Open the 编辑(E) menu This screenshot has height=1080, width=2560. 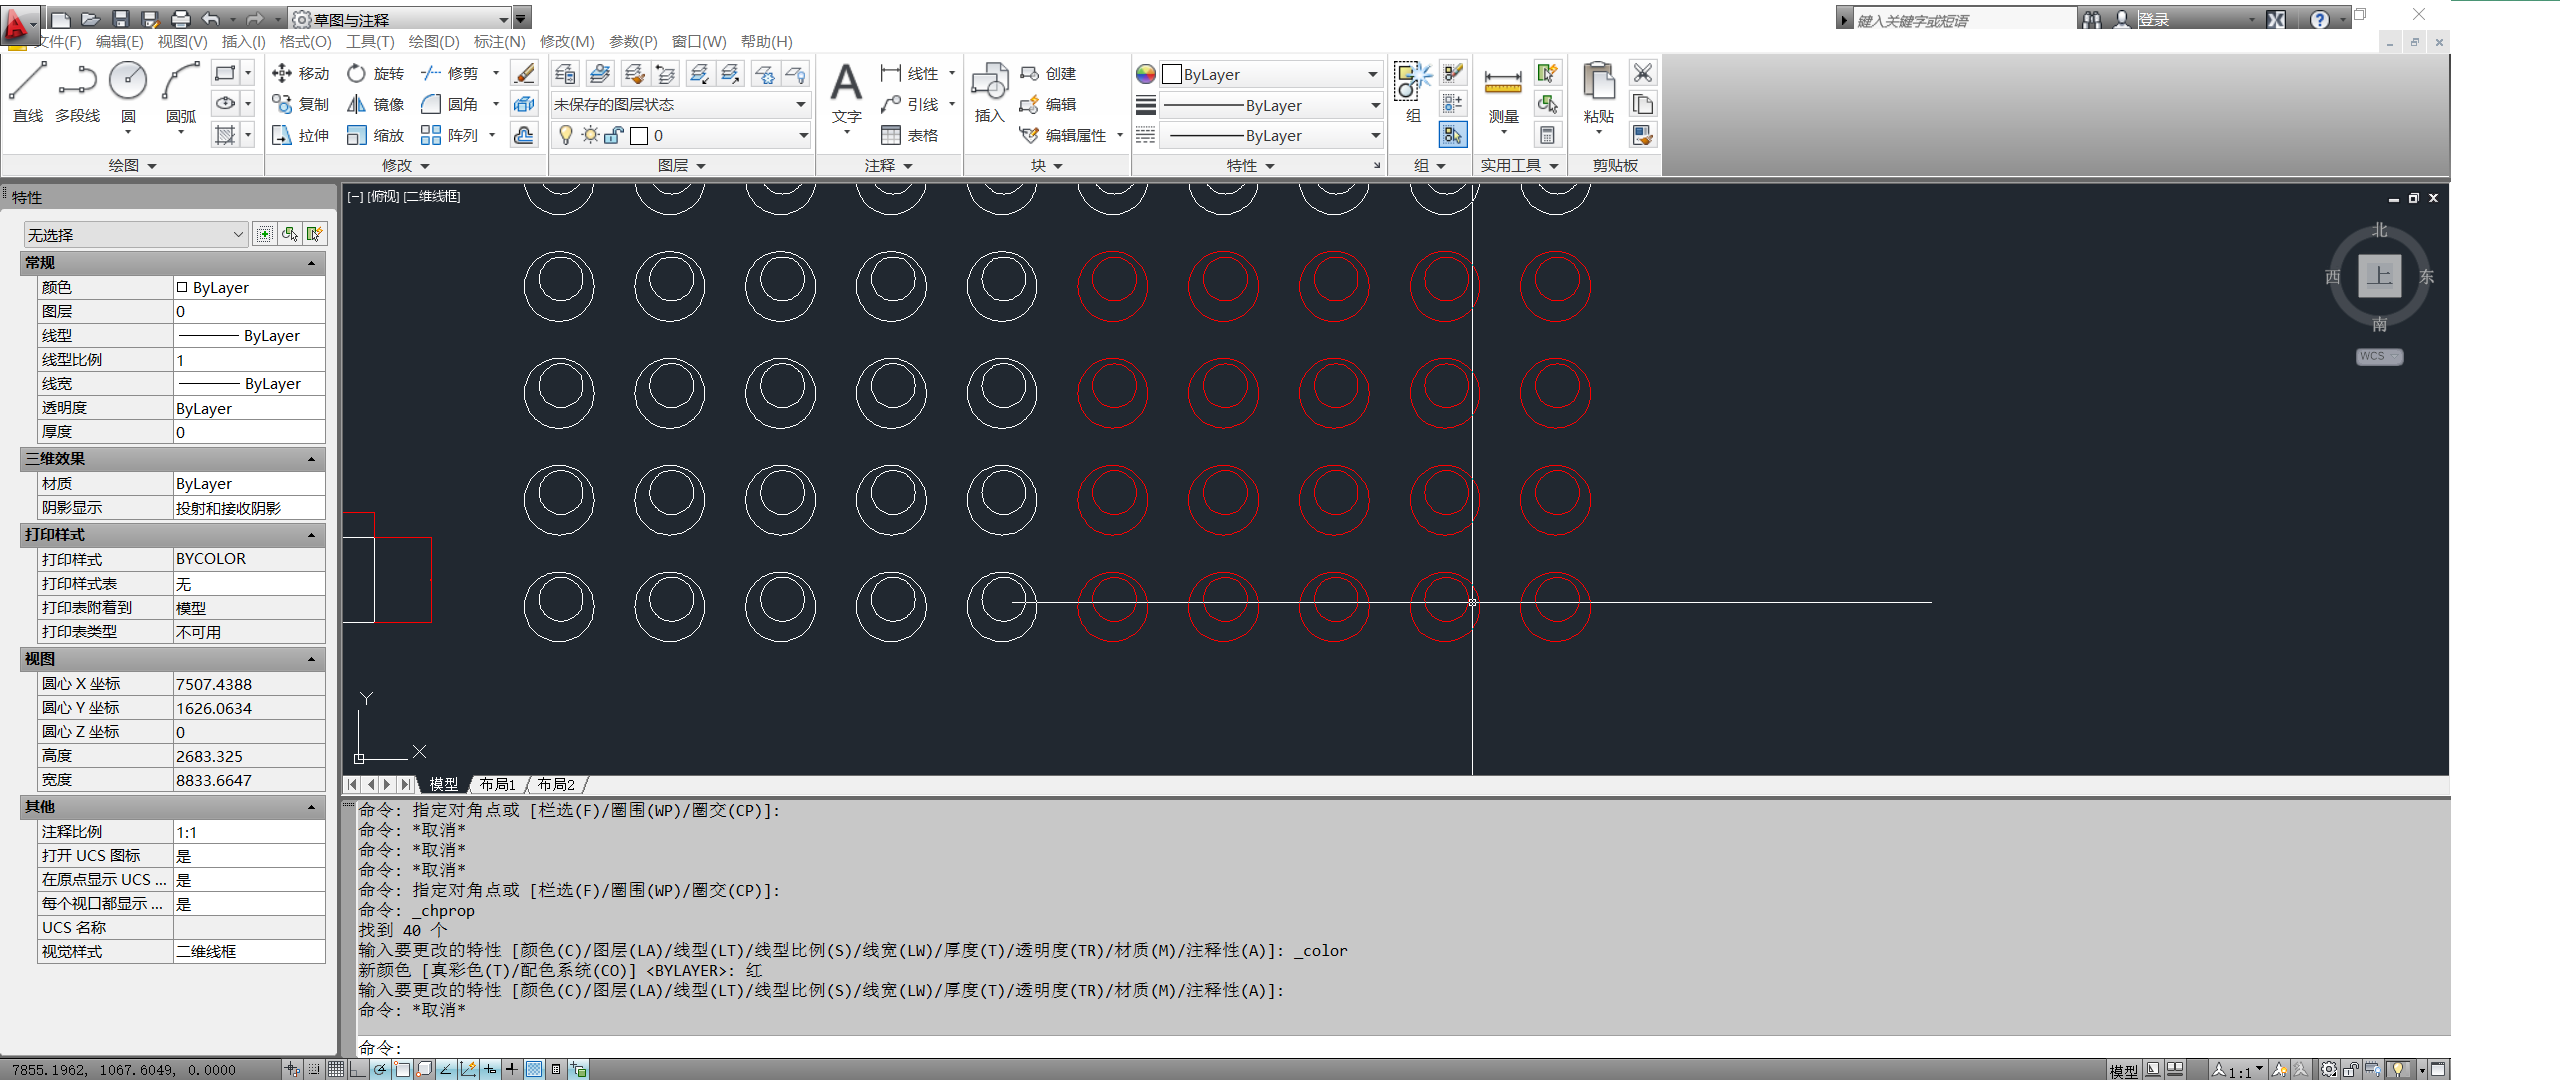pos(119,42)
